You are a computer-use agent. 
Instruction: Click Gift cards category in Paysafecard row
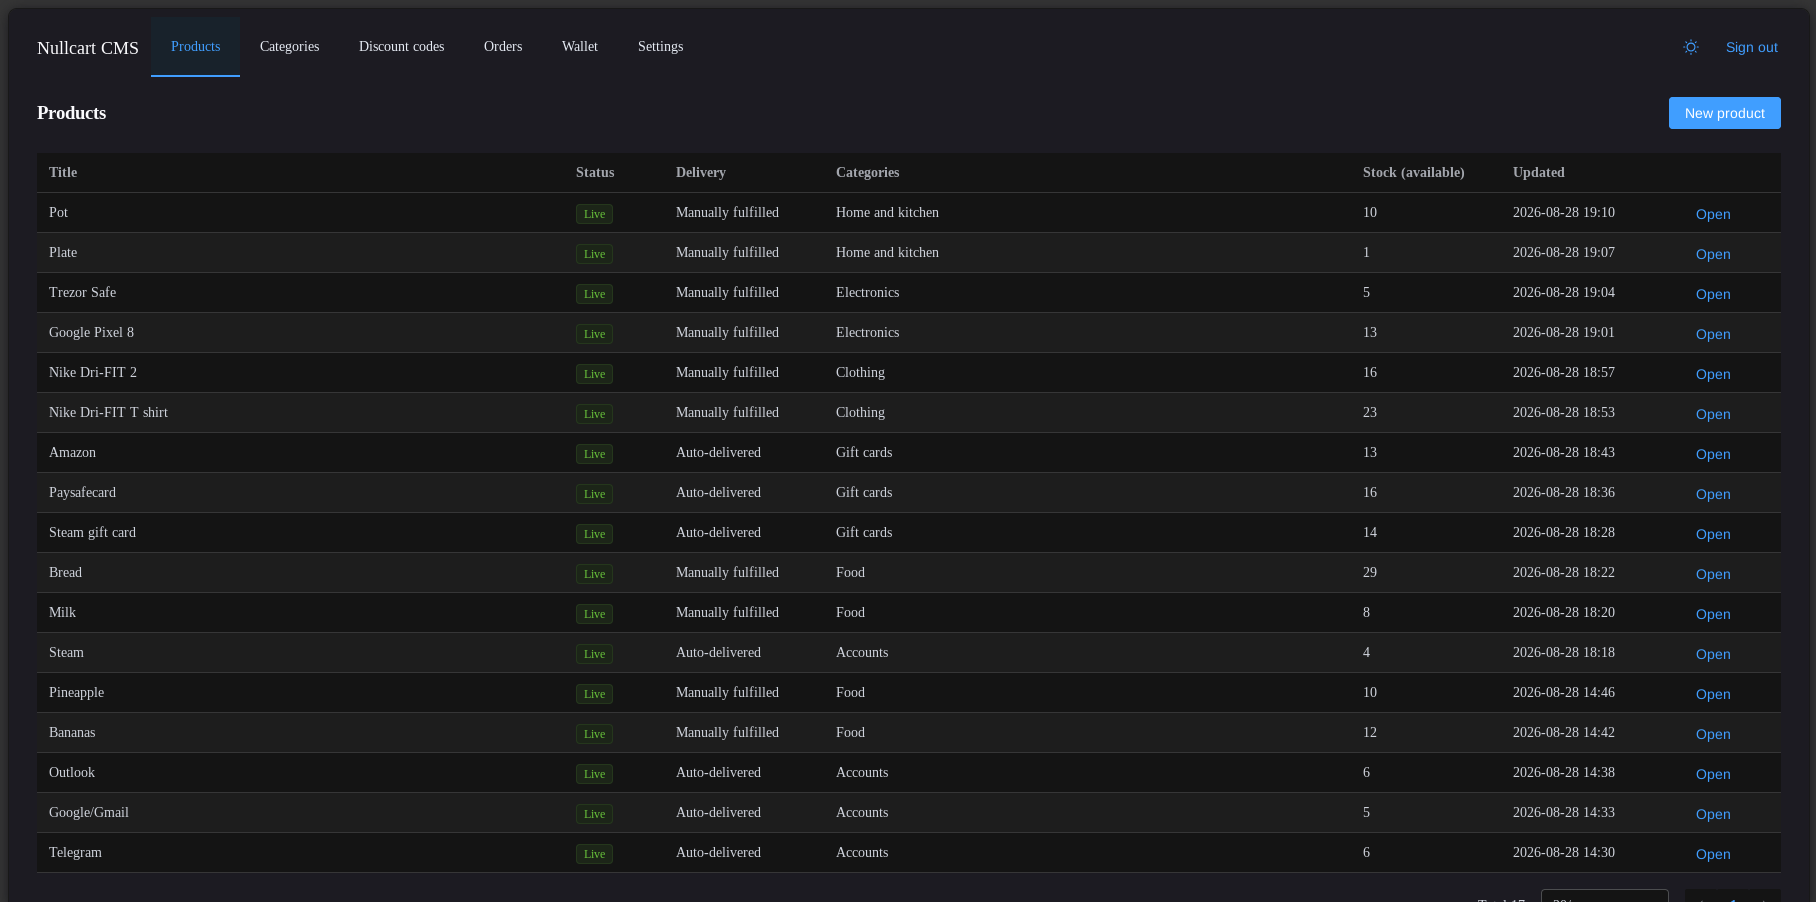click(864, 492)
